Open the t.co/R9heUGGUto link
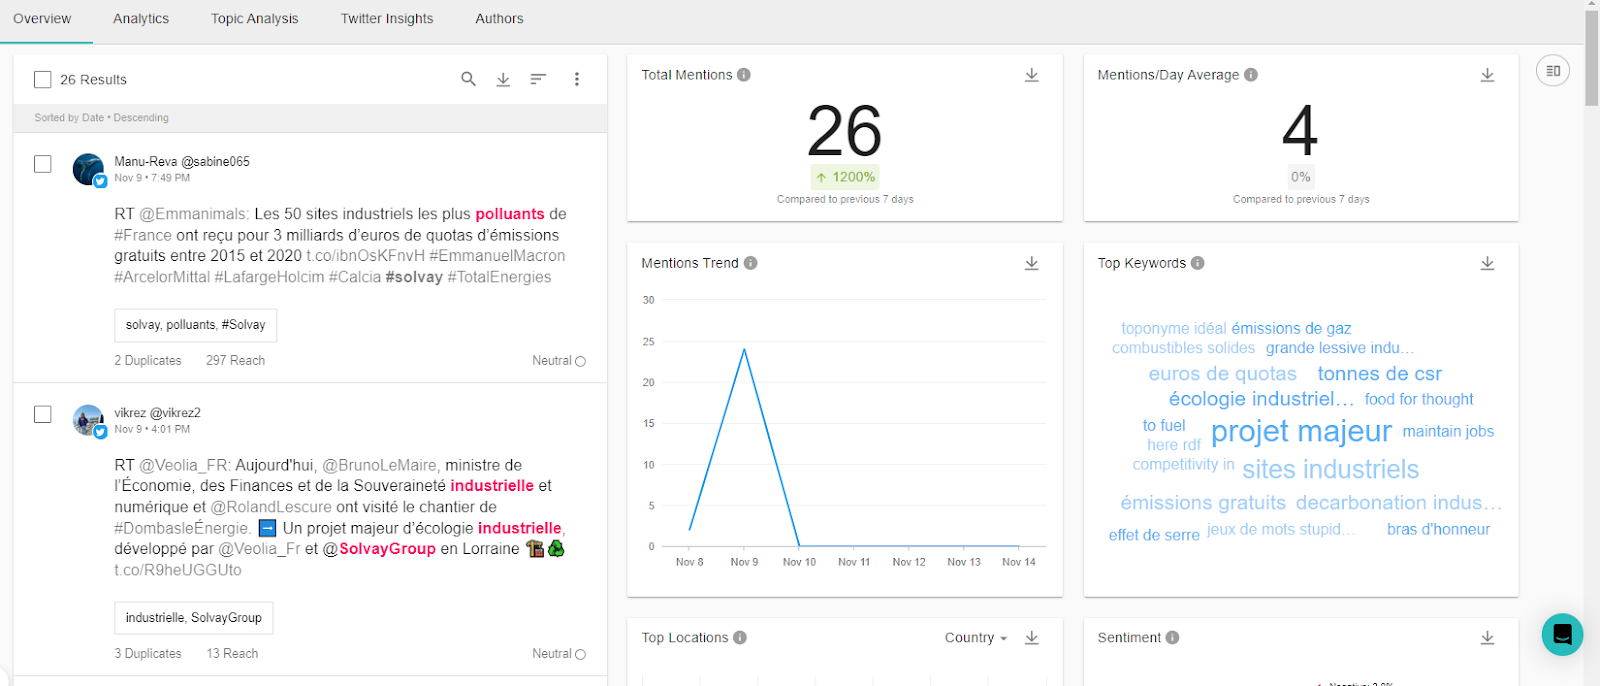The width and height of the screenshot is (1600, 686). [x=178, y=570]
